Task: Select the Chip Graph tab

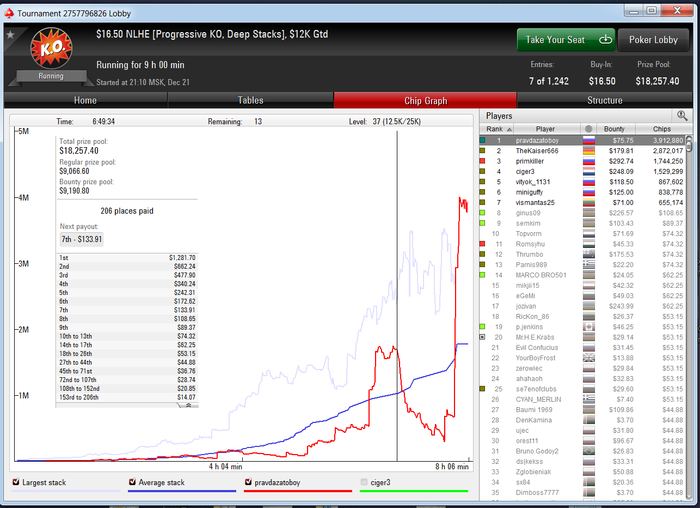Action: [x=425, y=100]
